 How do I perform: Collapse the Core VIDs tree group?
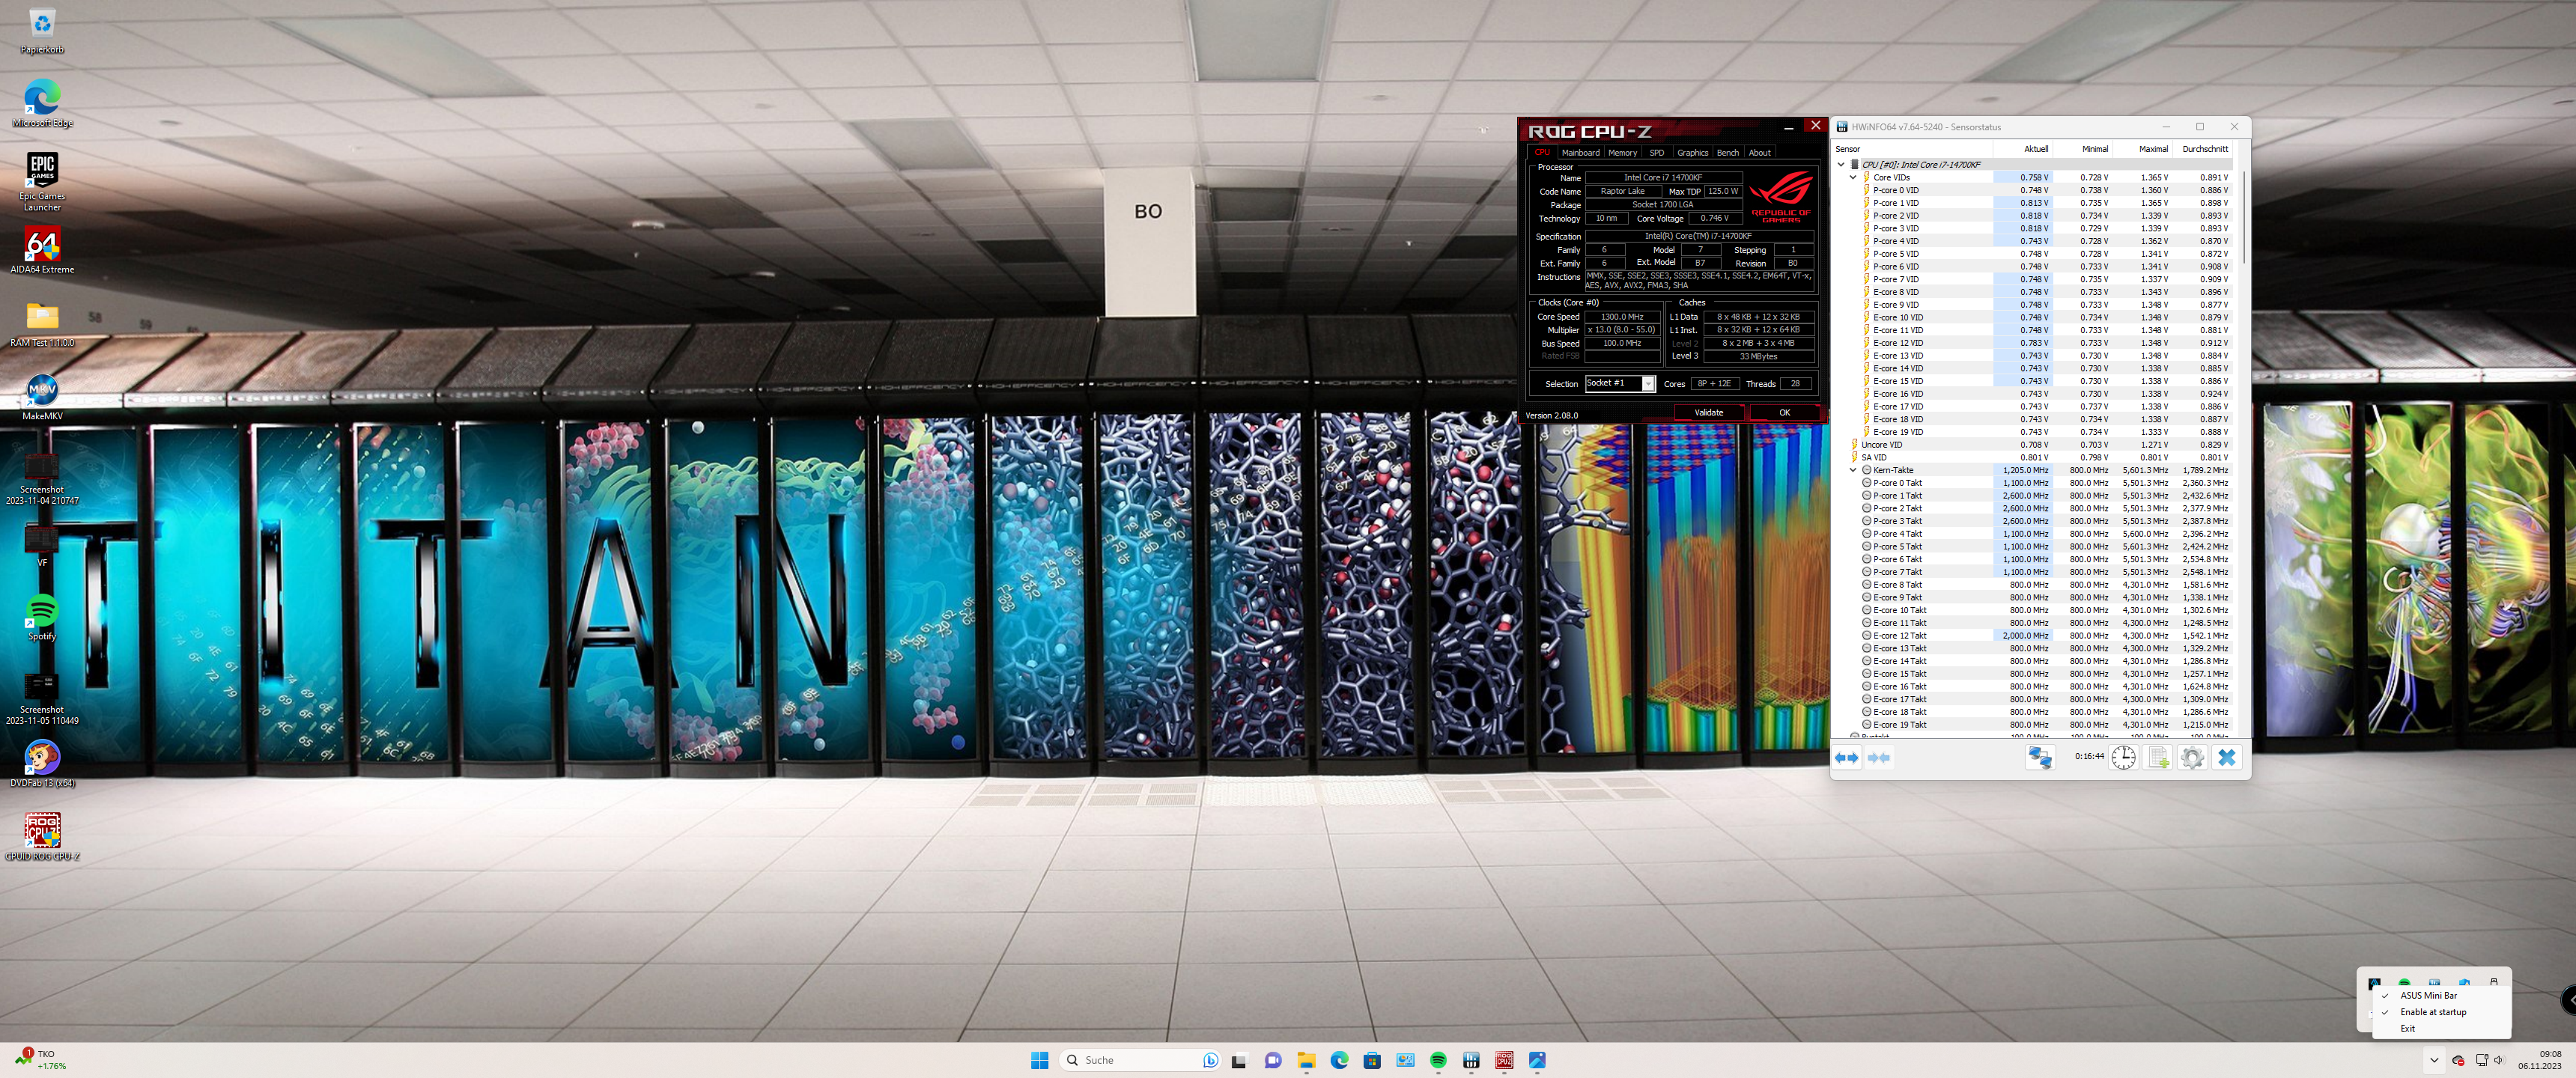click(x=1853, y=177)
